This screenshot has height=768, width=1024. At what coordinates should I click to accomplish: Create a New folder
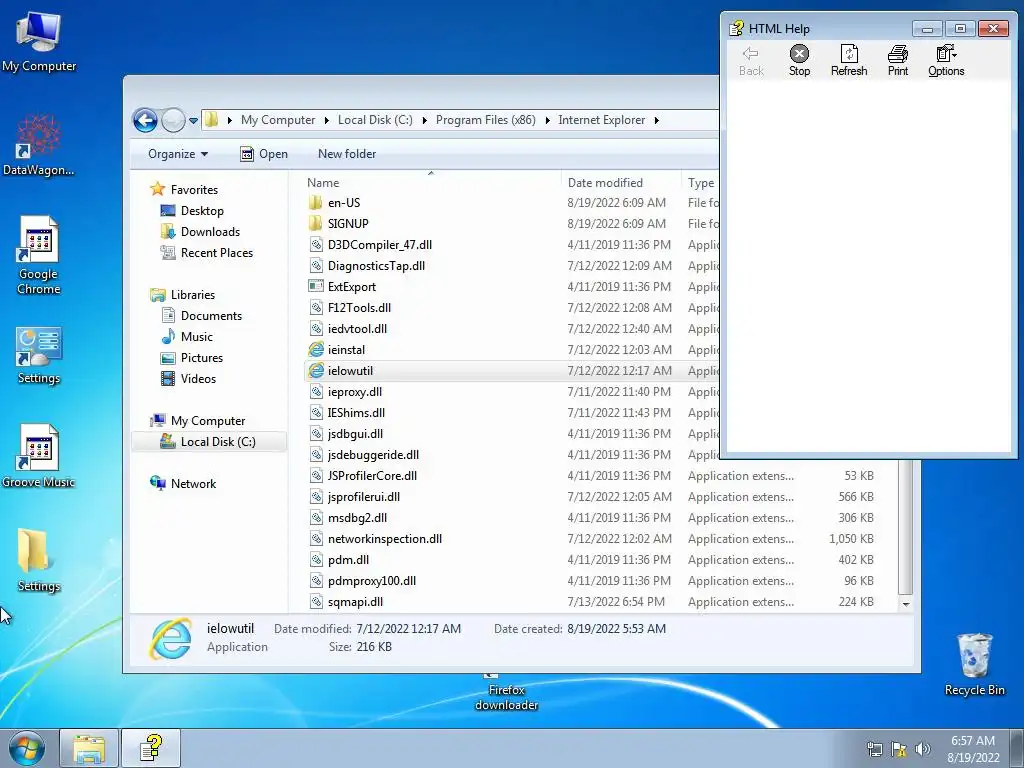coord(347,154)
